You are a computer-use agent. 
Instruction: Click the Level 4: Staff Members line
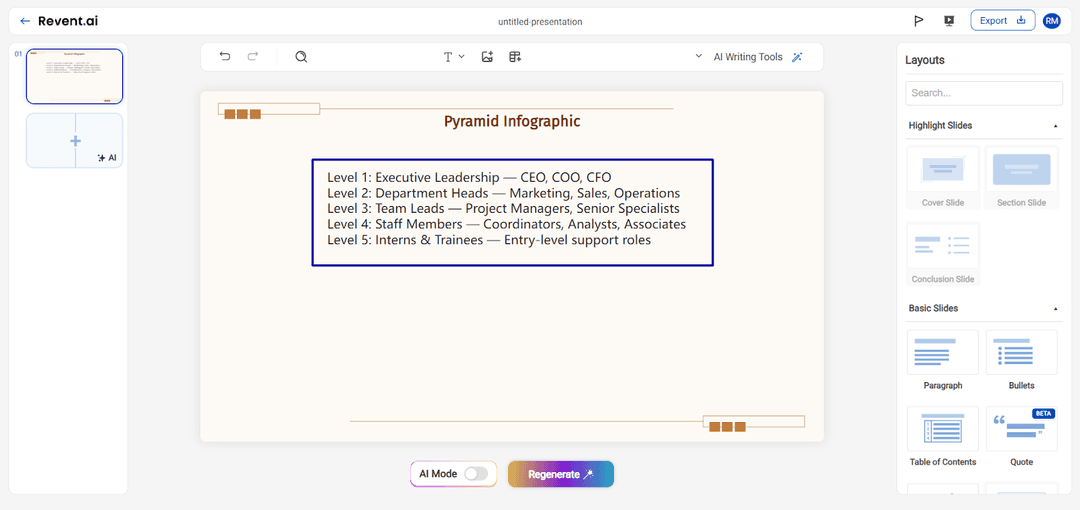tap(506, 225)
